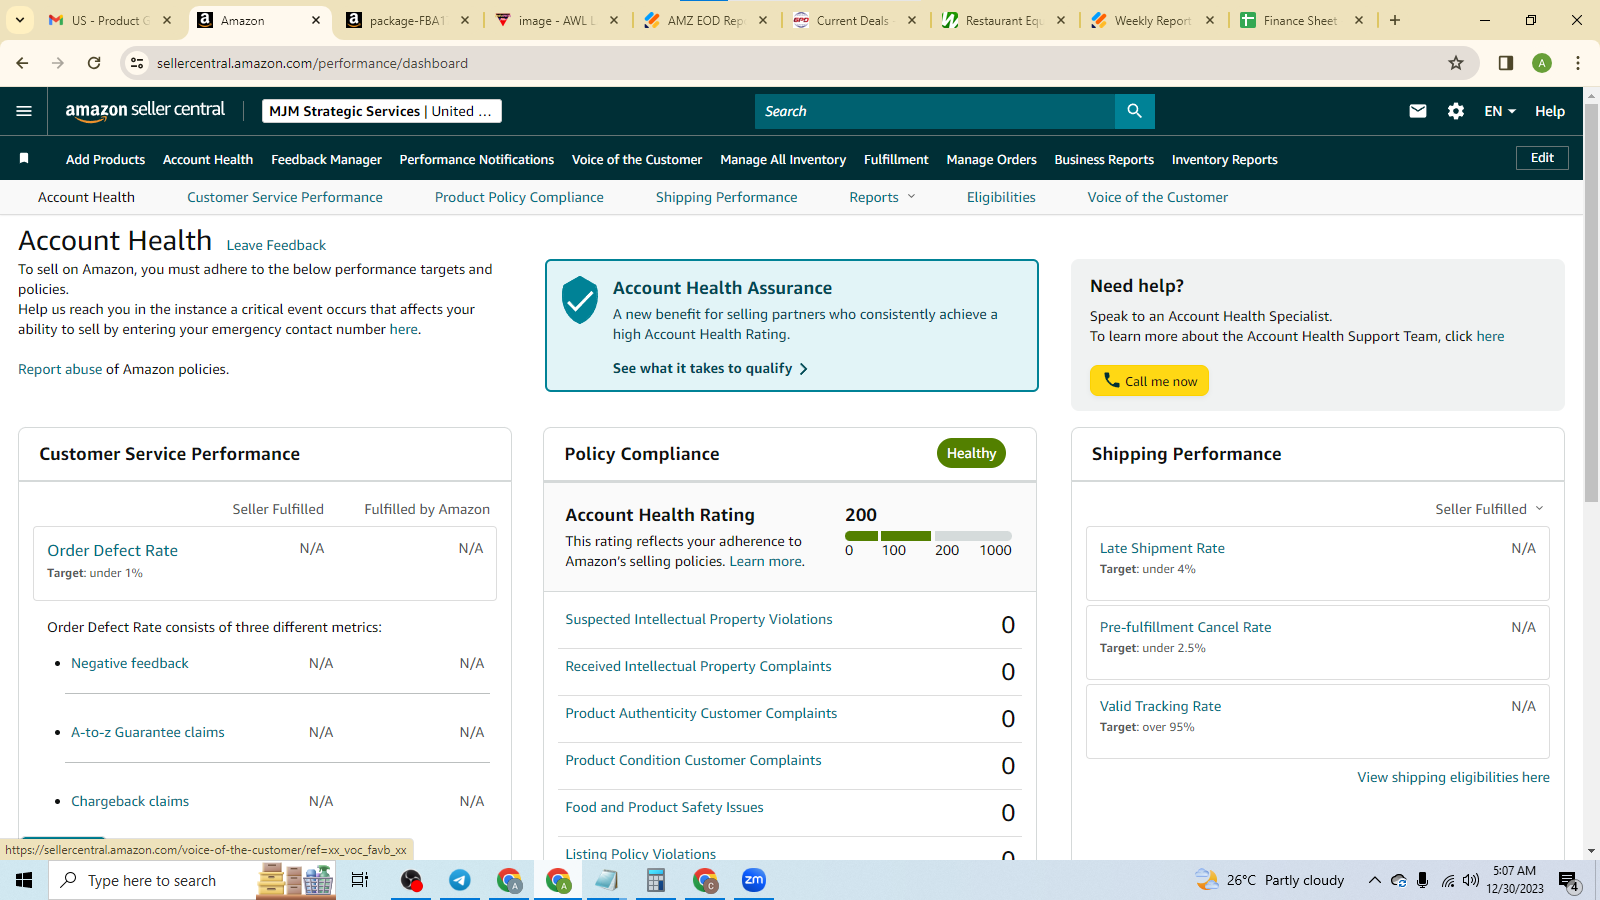Open the Customer Service Performance sub-tab
This screenshot has width=1600, height=900.
coord(285,197)
